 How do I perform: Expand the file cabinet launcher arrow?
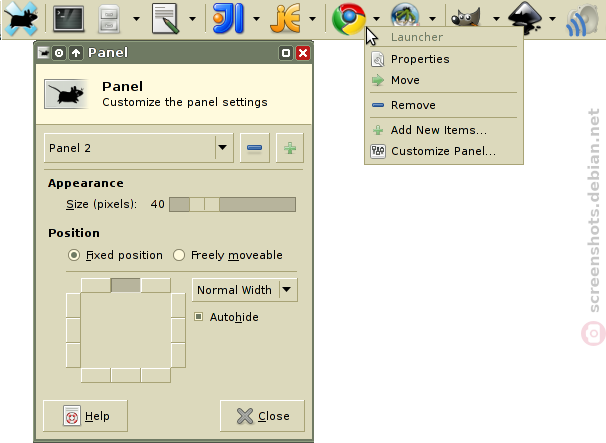[136, 18]
